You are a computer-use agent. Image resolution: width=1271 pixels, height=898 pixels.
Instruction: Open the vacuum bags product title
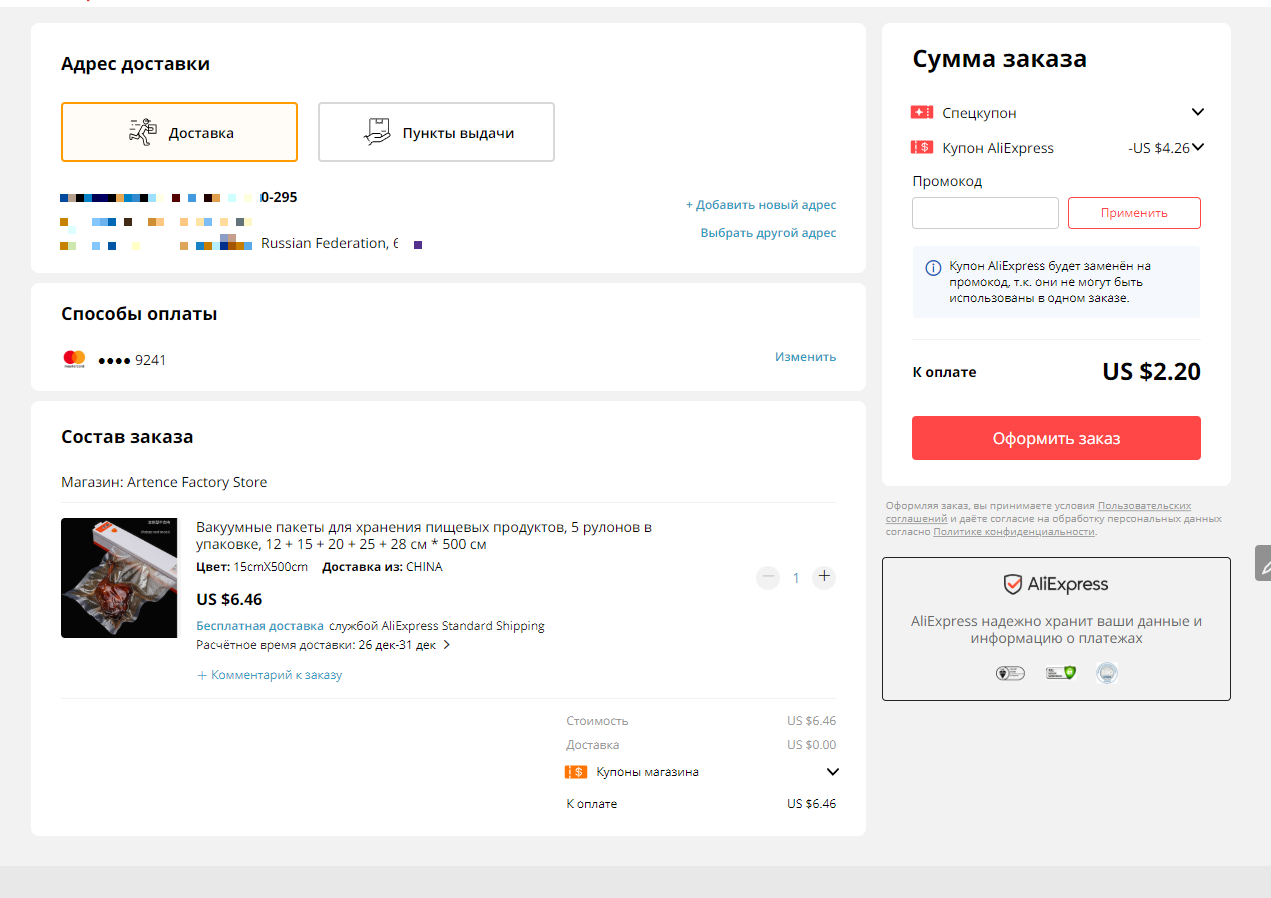point(424,536)
